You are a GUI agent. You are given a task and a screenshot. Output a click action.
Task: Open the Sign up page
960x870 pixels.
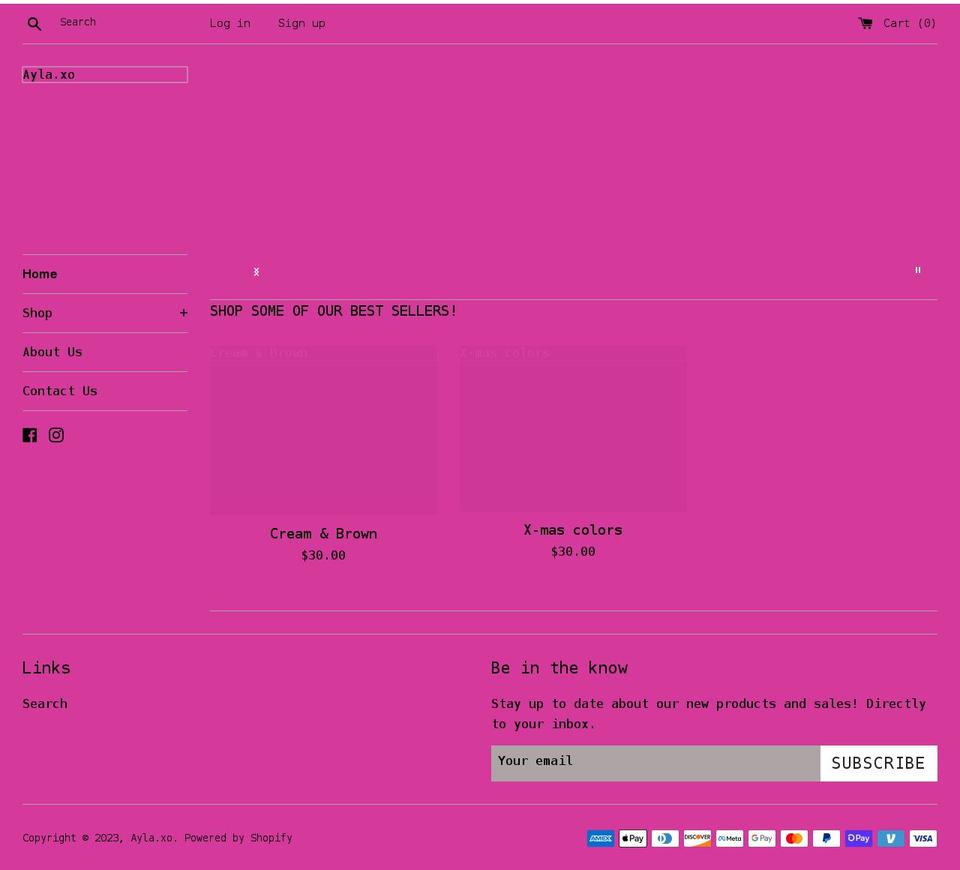pyautogui.click(x=301, y=23)
